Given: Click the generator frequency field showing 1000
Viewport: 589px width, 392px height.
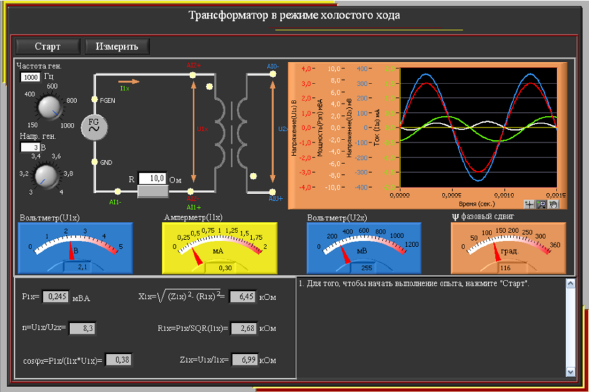Looking at the screenshot, I should pos(30,77).
